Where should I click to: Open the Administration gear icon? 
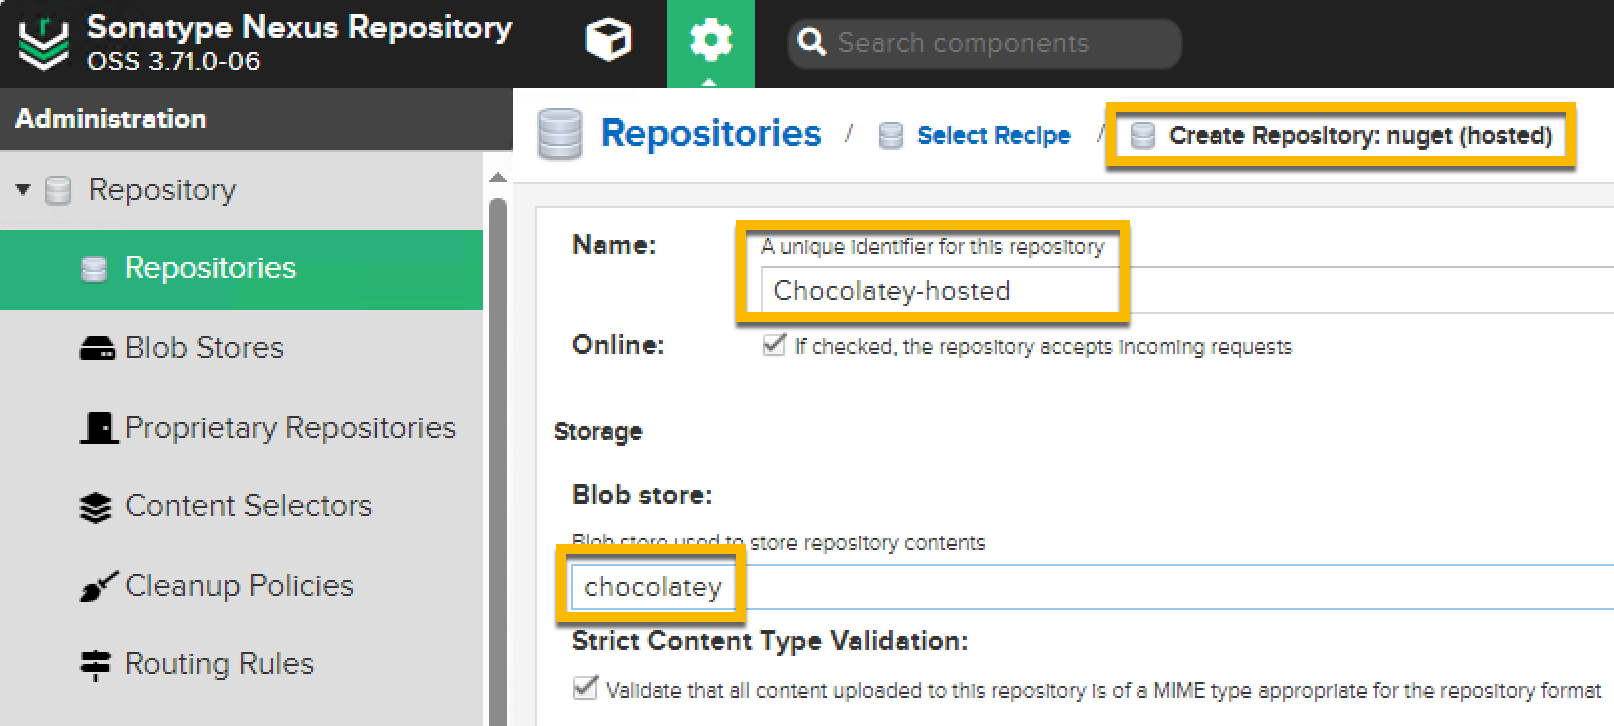(x=711, y=42)
